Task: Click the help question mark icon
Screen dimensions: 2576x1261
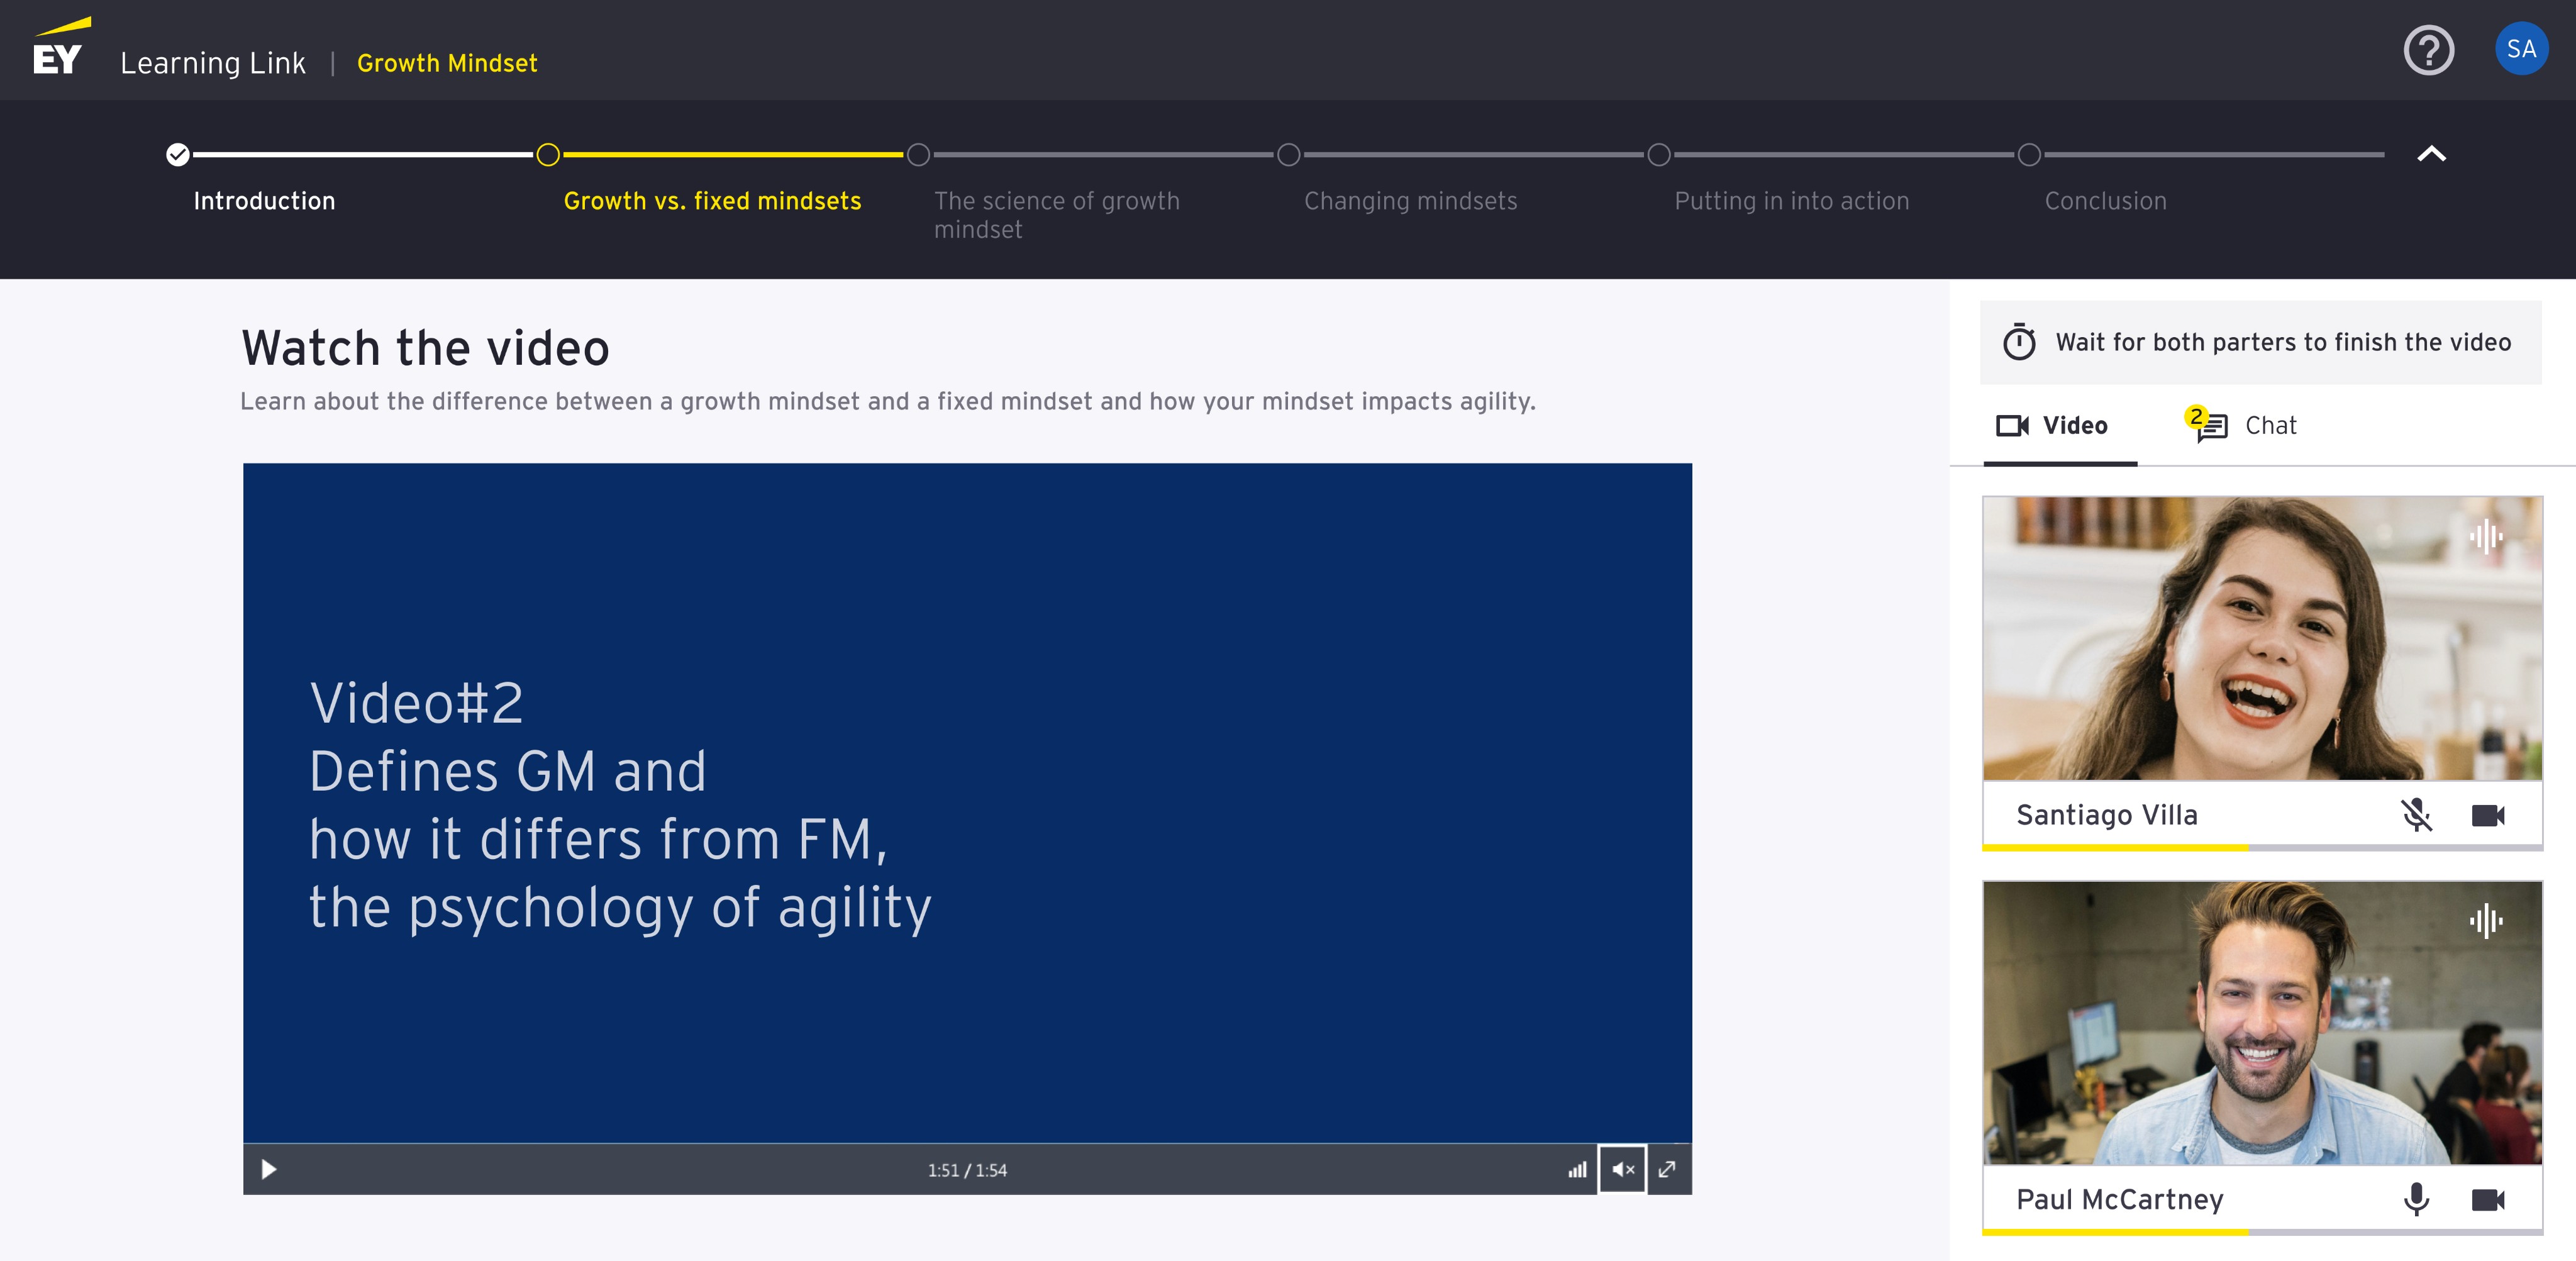Action: (2428, 50)
